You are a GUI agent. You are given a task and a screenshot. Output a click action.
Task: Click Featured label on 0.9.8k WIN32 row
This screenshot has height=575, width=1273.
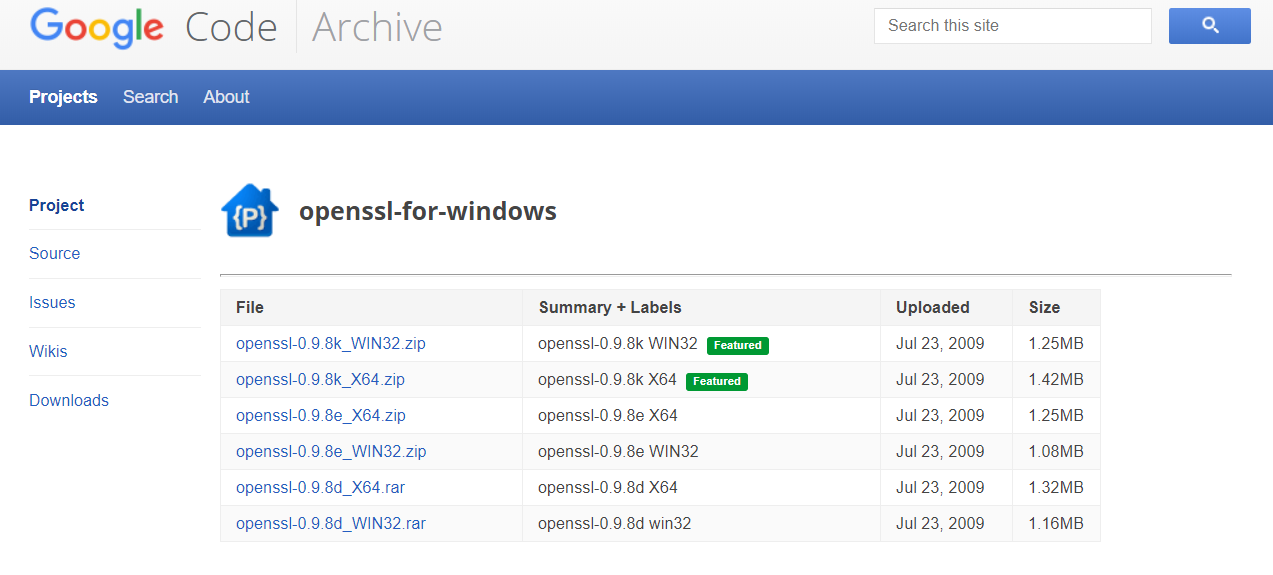tap(738, 345)
